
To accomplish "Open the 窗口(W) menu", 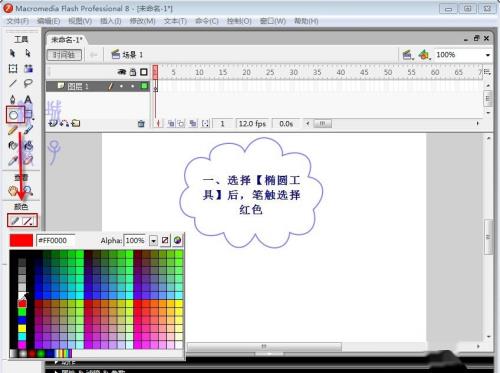I will coord(273,21).
